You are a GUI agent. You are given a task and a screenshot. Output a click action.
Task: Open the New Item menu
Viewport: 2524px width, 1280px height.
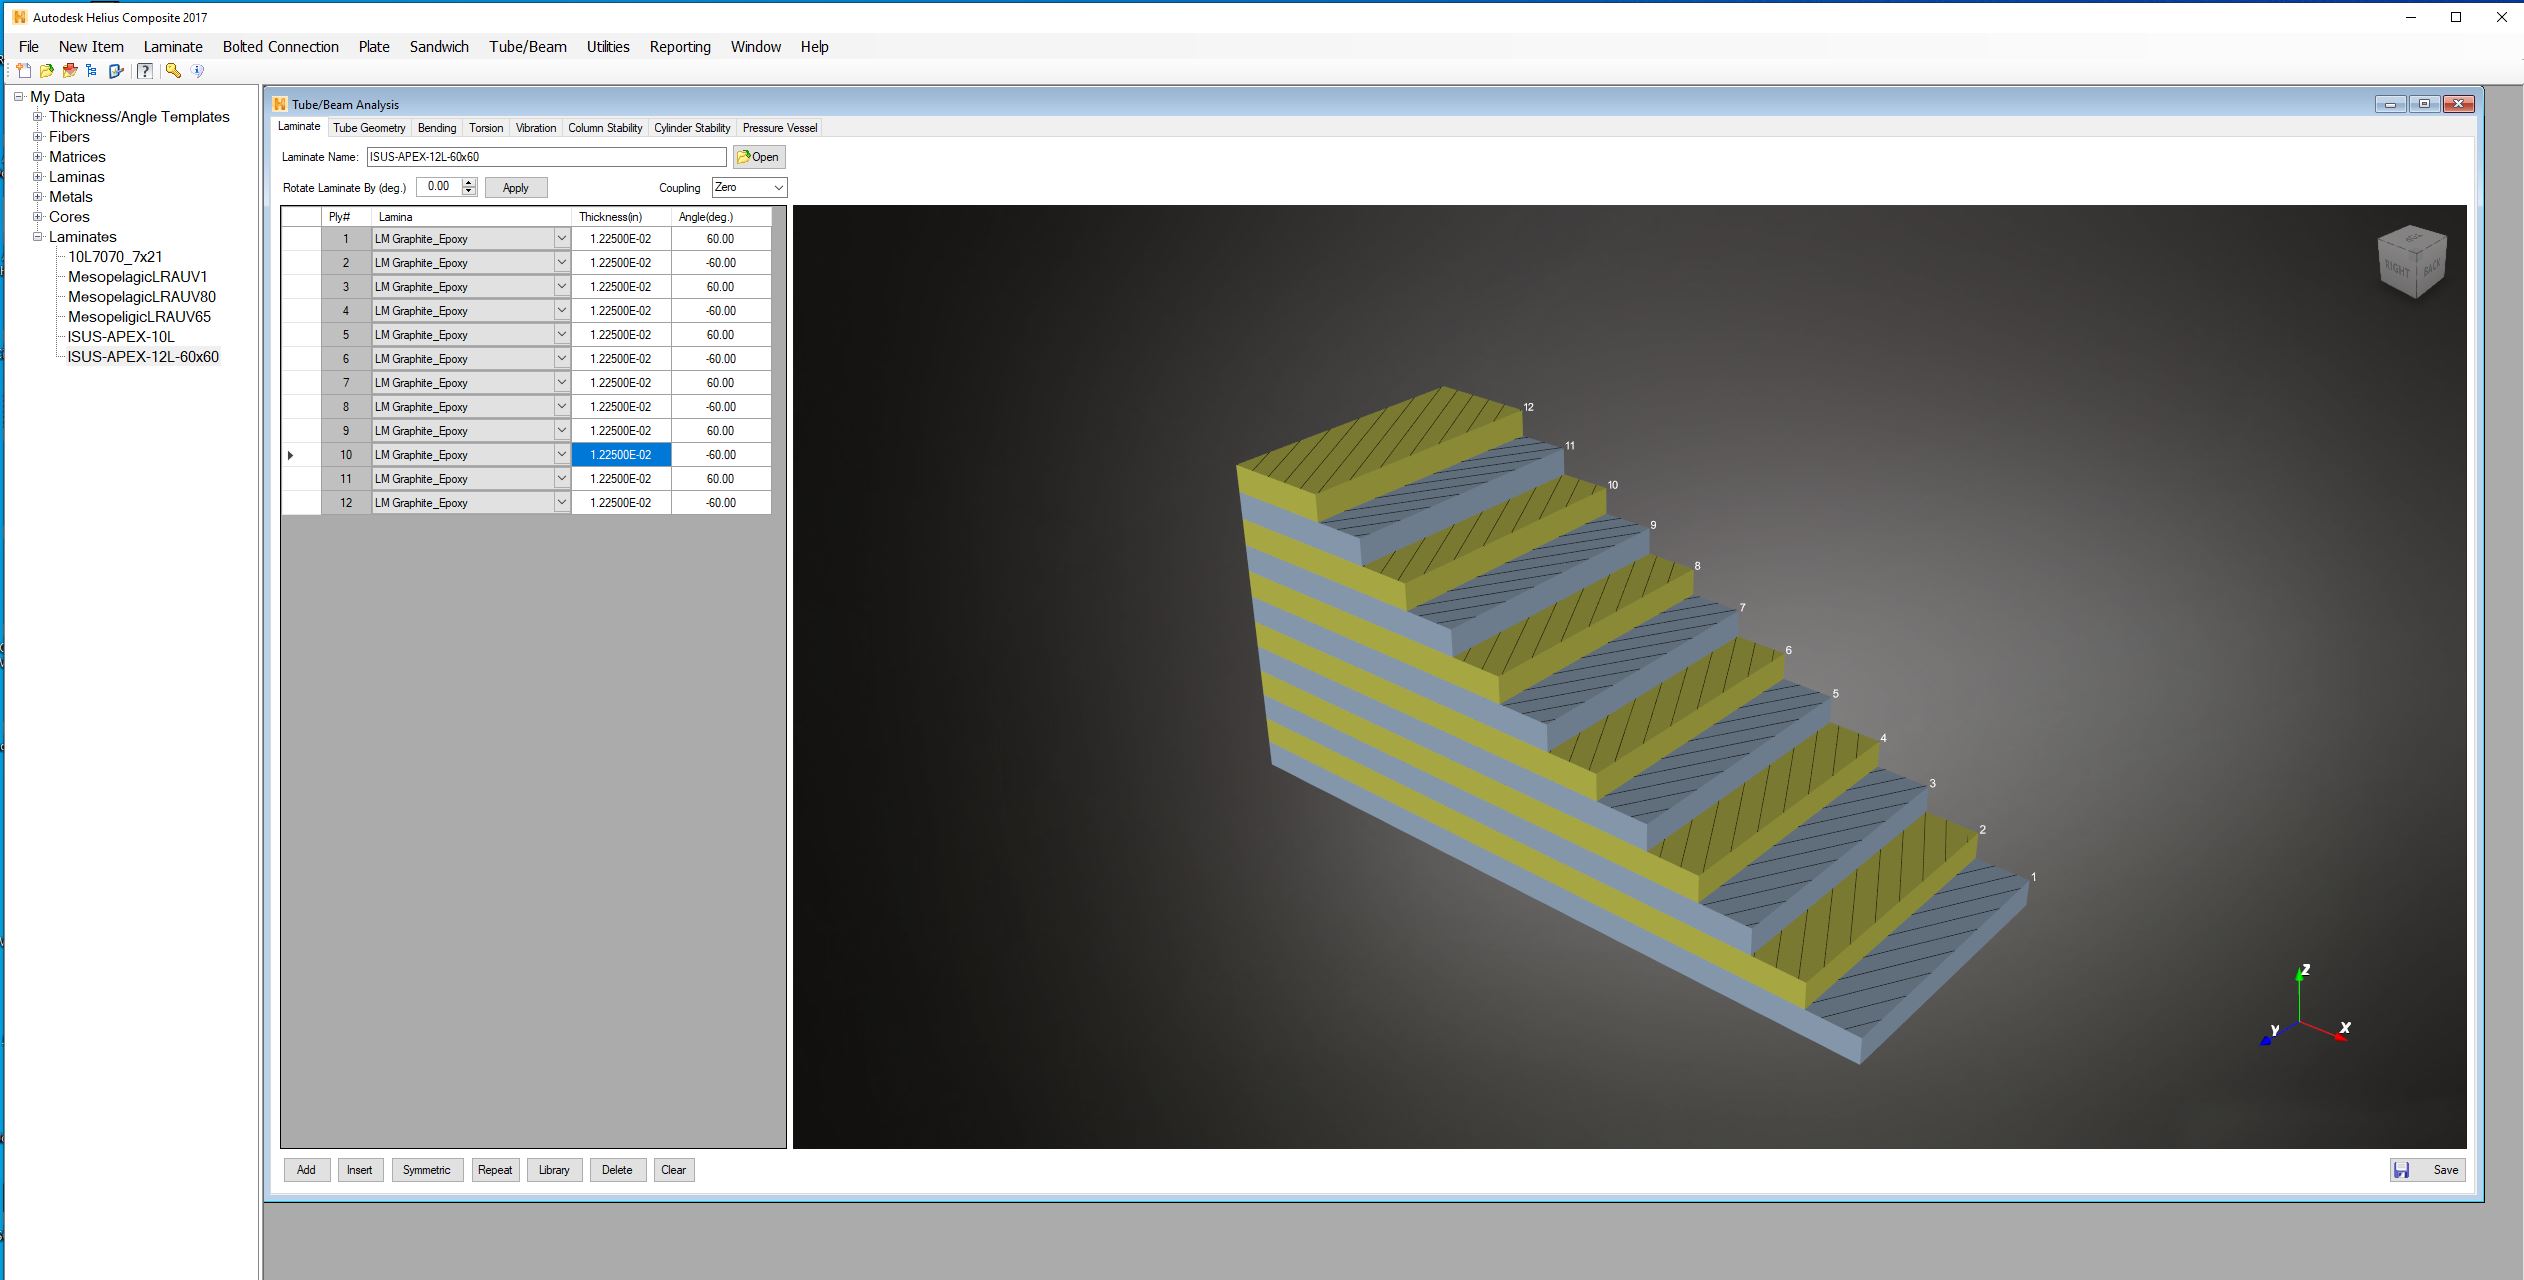click(91, 47)
